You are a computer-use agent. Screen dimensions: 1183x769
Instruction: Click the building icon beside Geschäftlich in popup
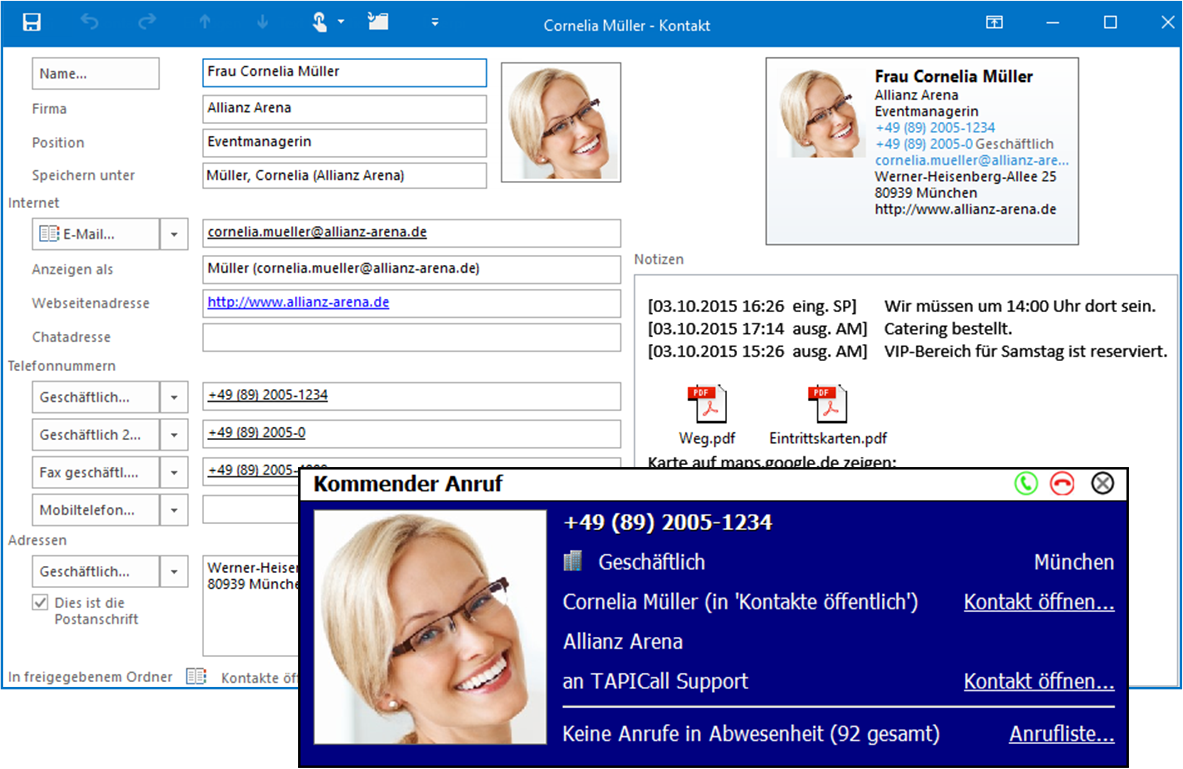coord(573,561)
